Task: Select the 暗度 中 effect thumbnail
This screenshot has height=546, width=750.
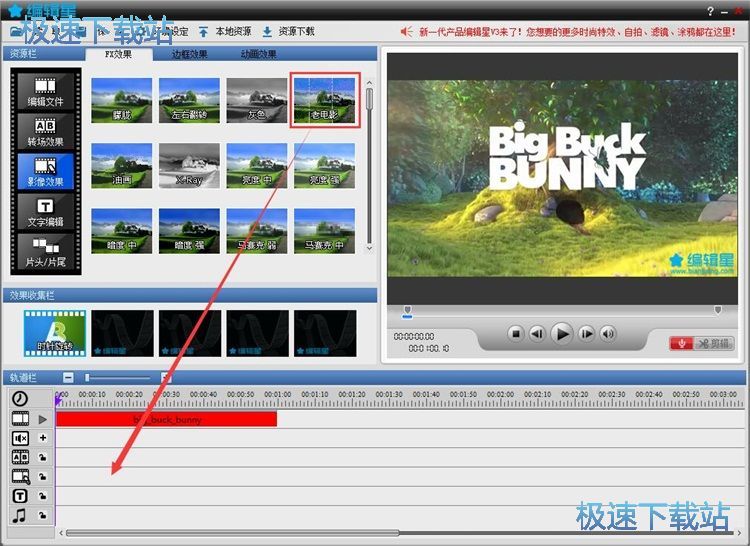Action: pyautogui.click(x=121, y=231)
